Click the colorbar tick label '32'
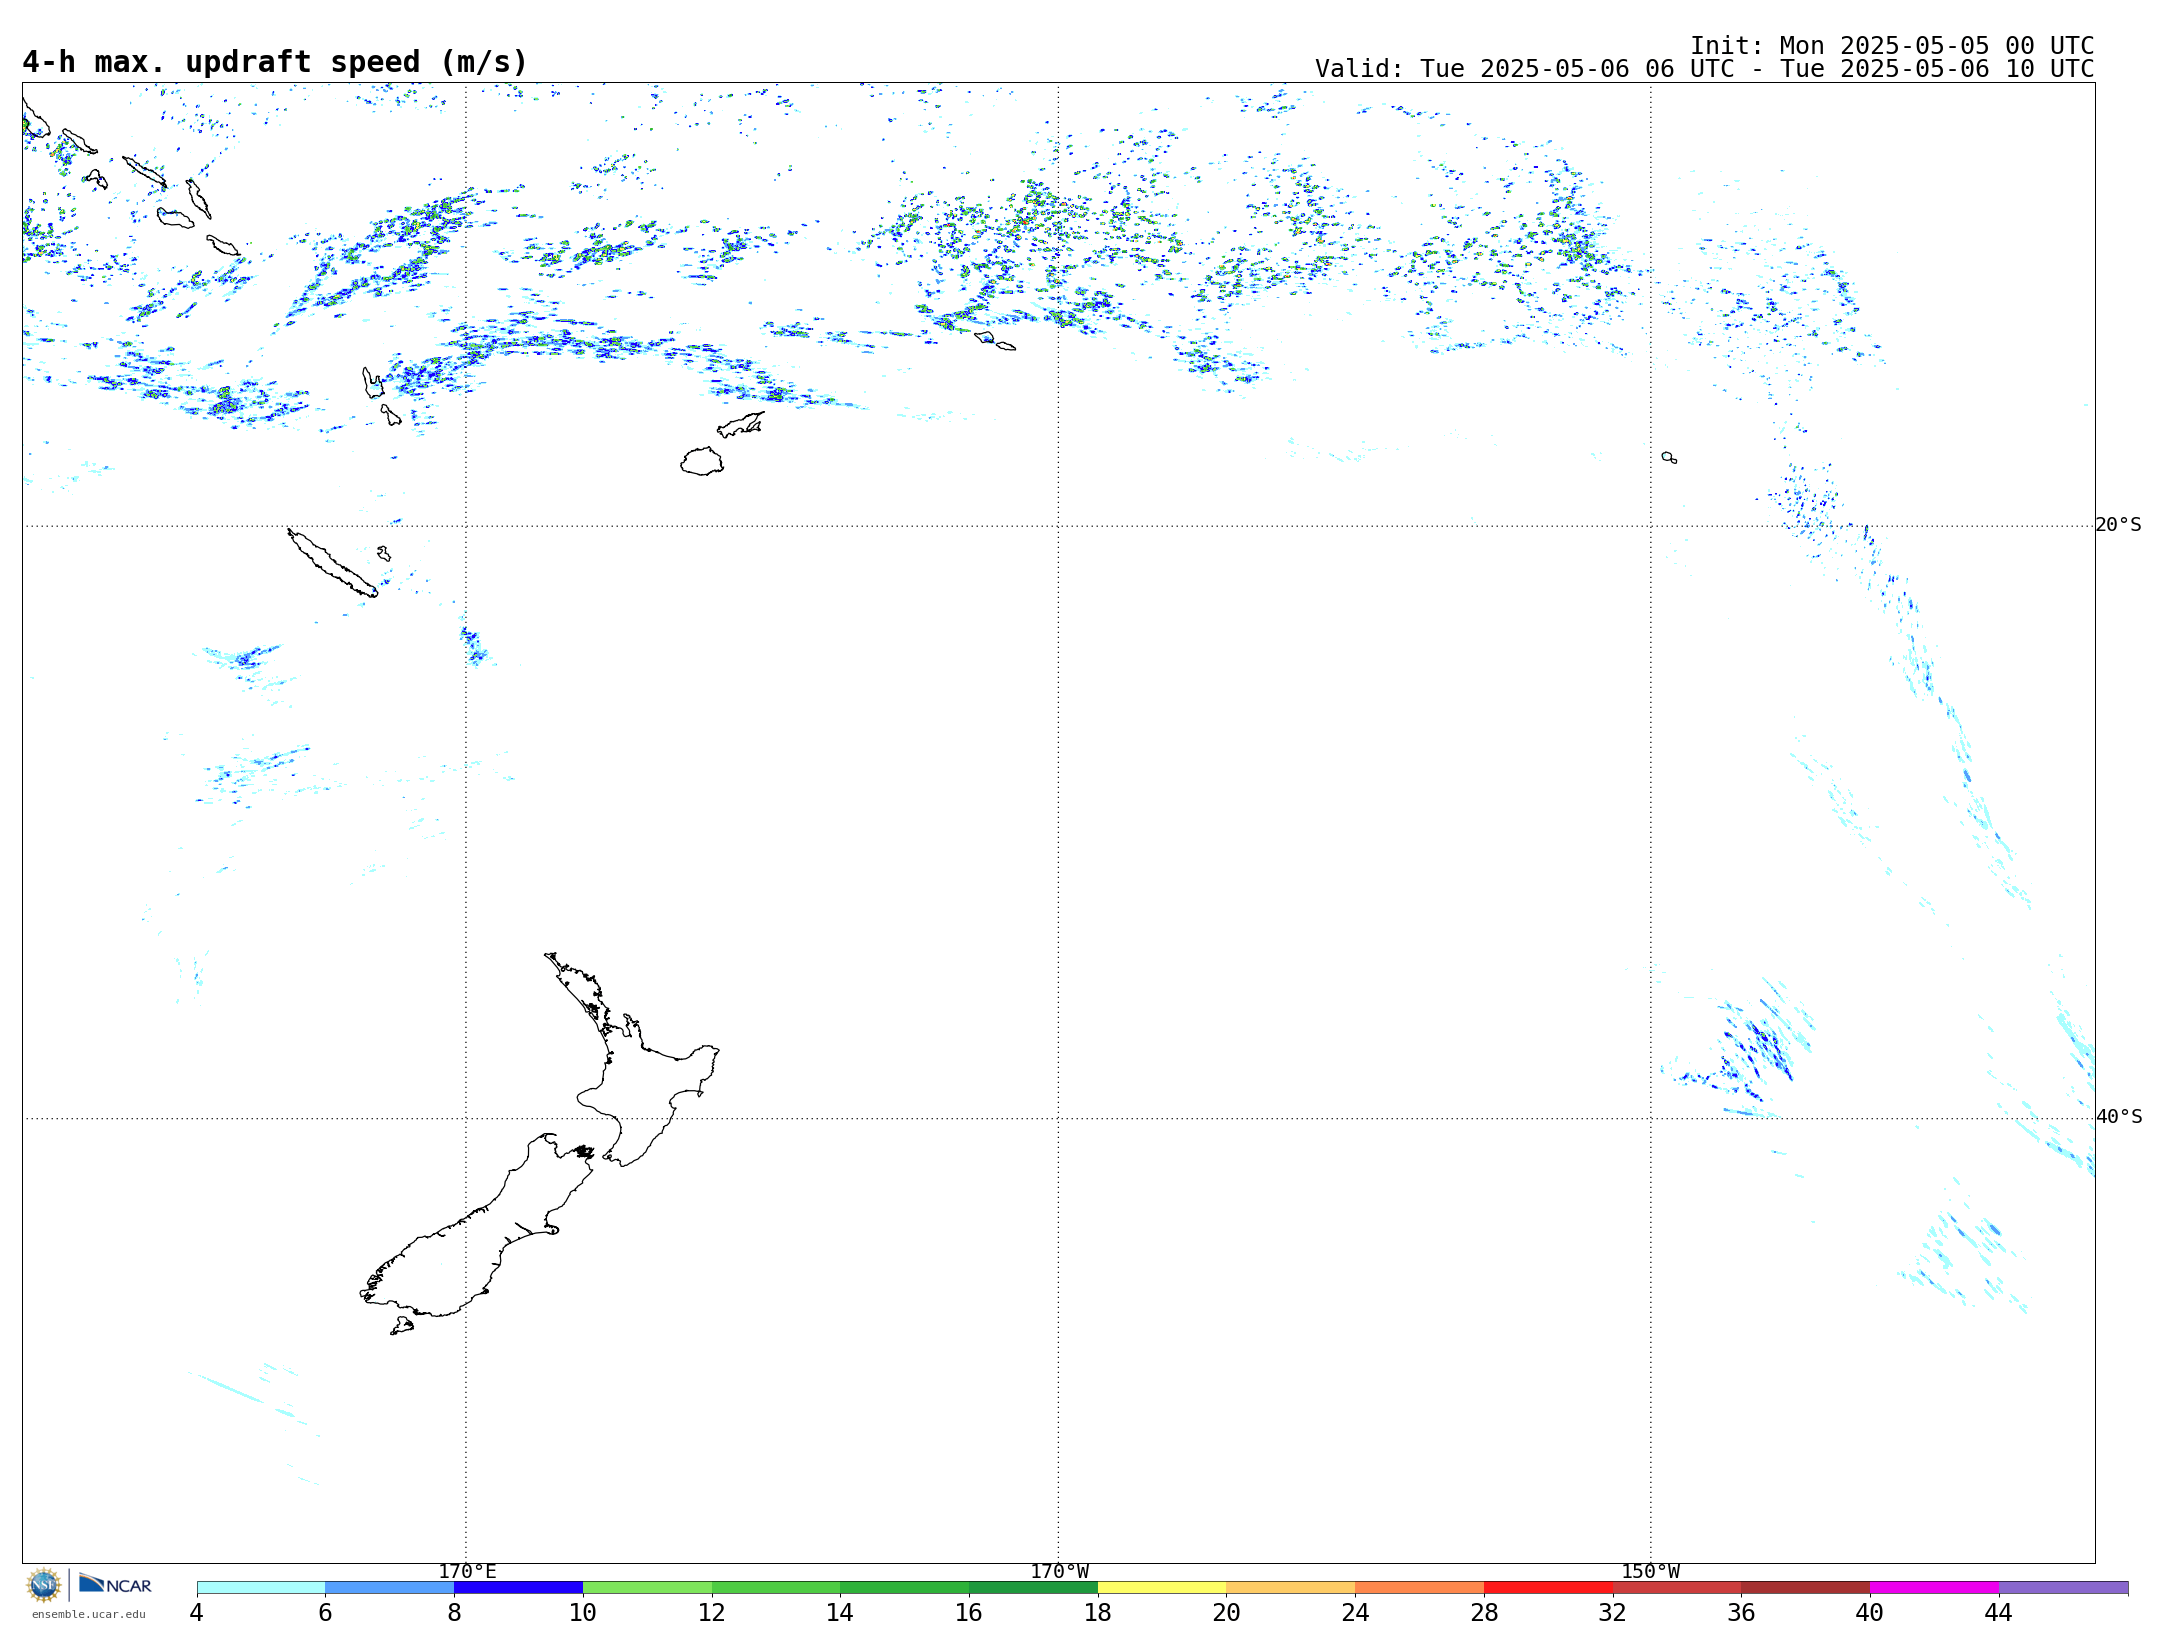Screen dimensions: 2160x1626 click(x=1613, y=1612)
